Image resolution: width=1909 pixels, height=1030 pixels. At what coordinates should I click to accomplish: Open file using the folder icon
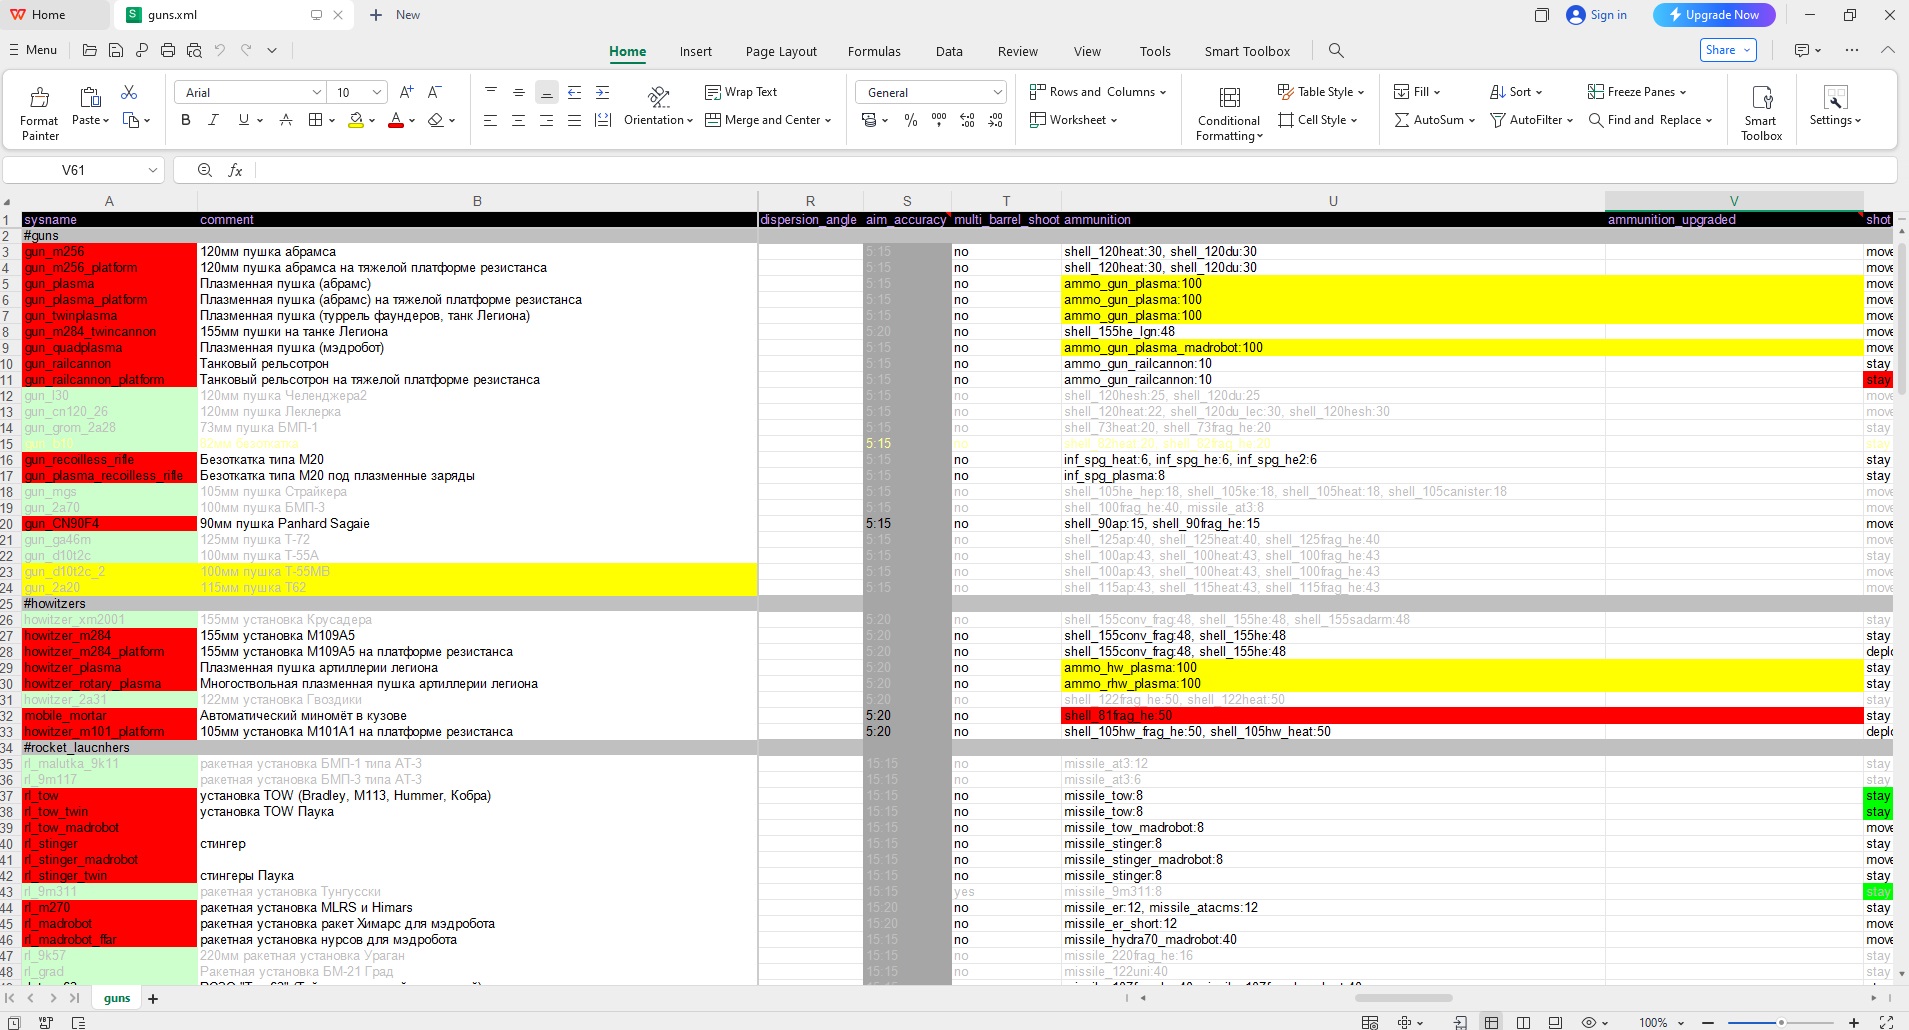90,50
